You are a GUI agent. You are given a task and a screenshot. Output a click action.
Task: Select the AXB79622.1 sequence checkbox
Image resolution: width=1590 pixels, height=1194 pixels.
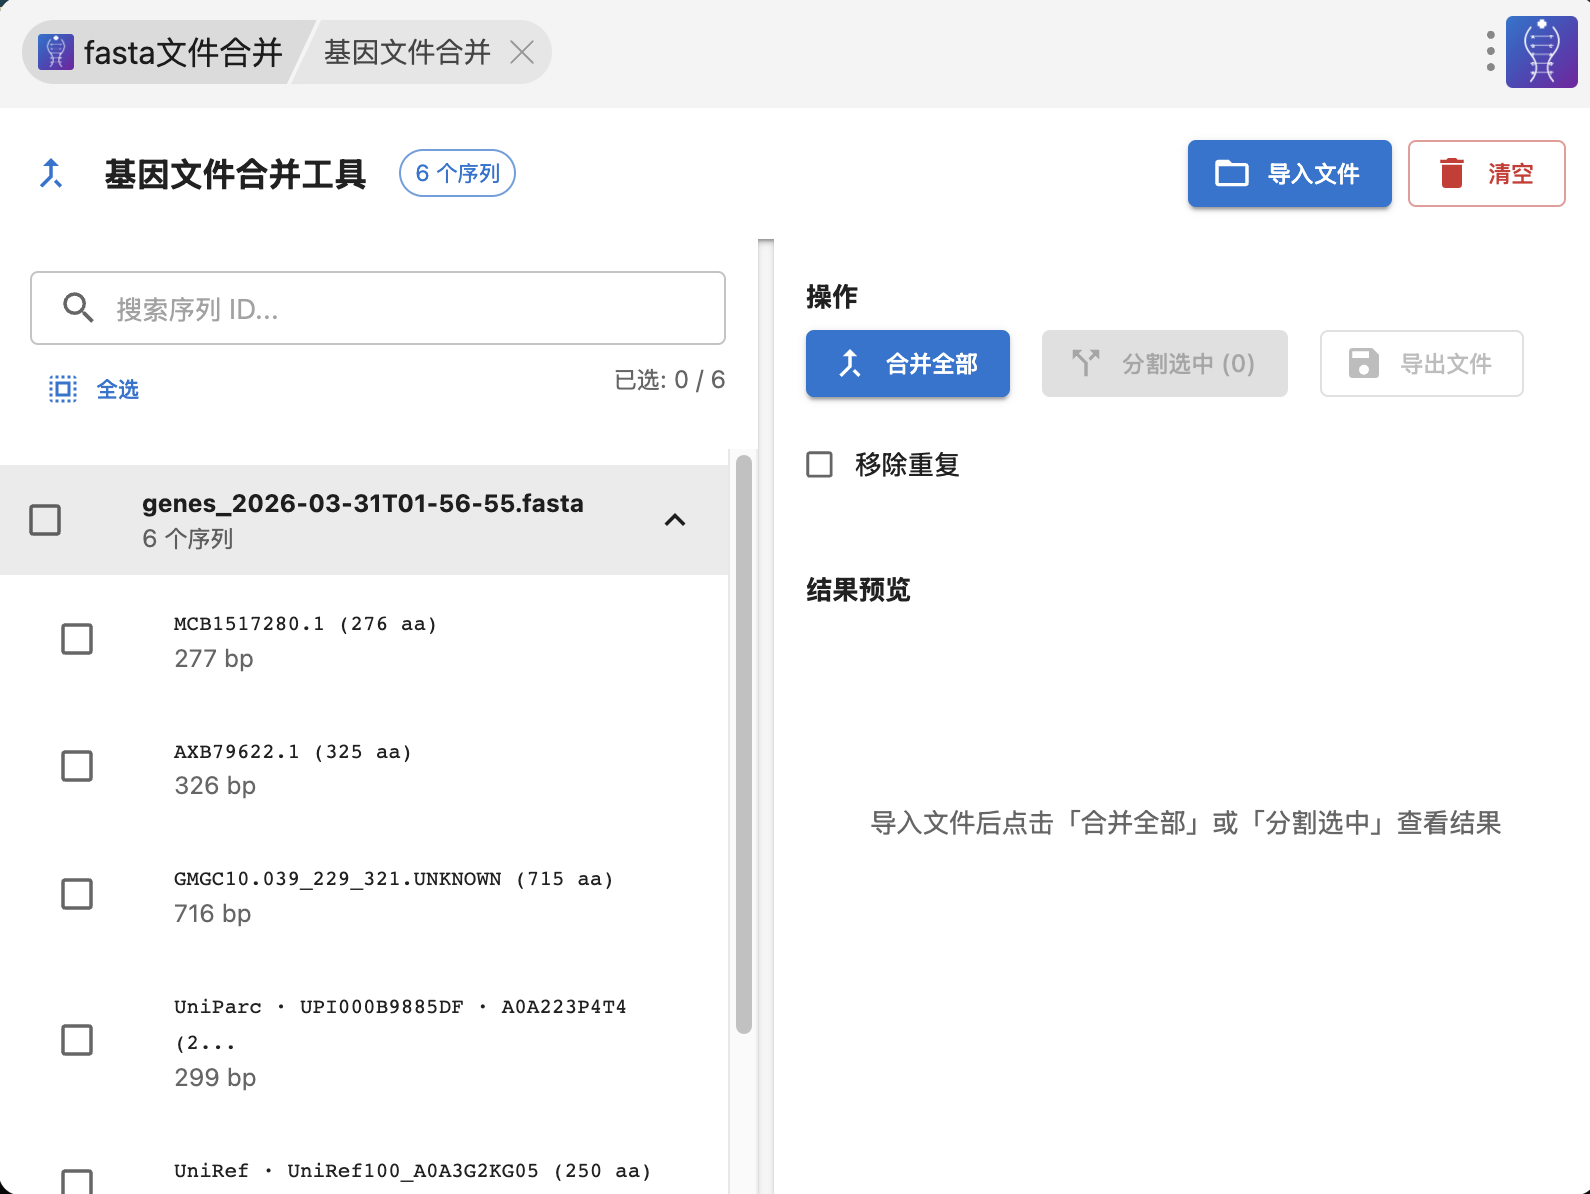click(77, 766)
